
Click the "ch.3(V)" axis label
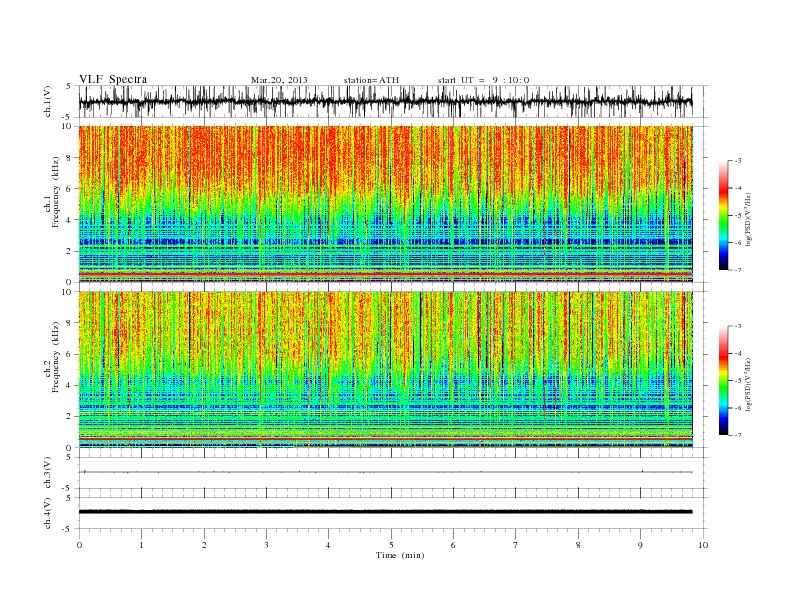pos(48,473)
